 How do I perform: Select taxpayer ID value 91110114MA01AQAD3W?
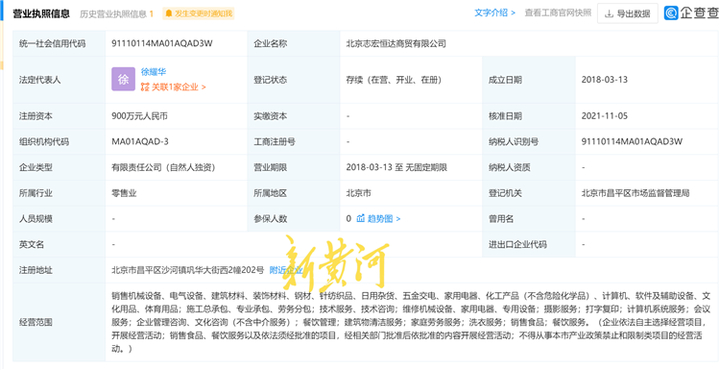click(632, 142)
